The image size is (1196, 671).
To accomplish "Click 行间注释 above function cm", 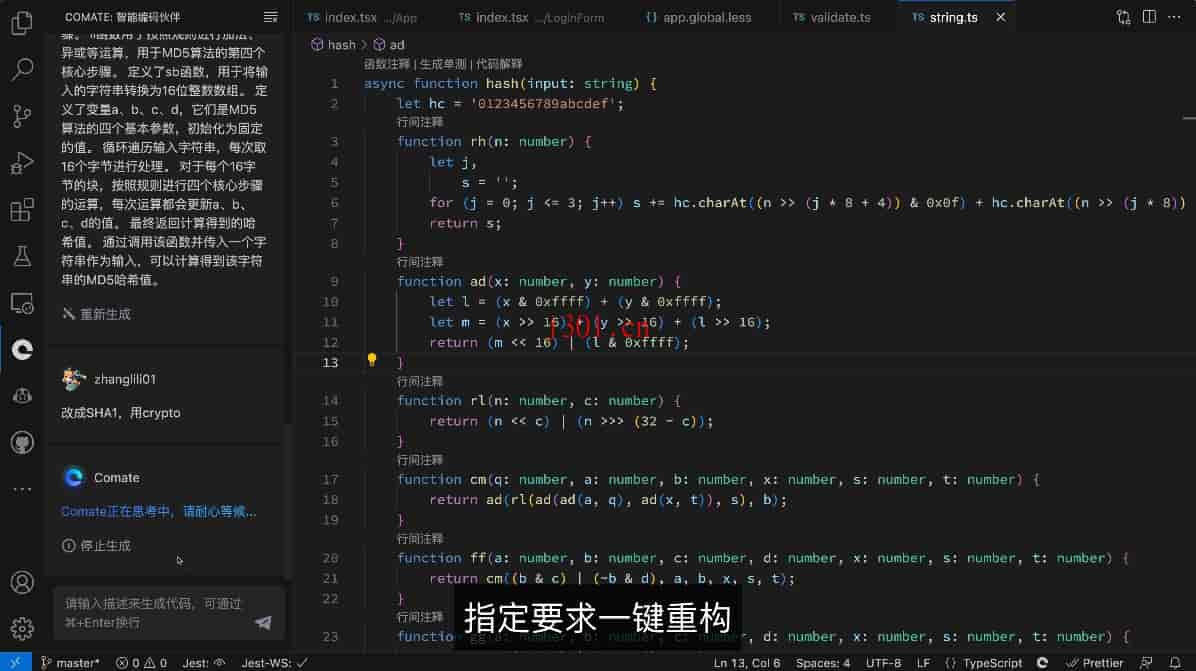I will coord(420,461).
